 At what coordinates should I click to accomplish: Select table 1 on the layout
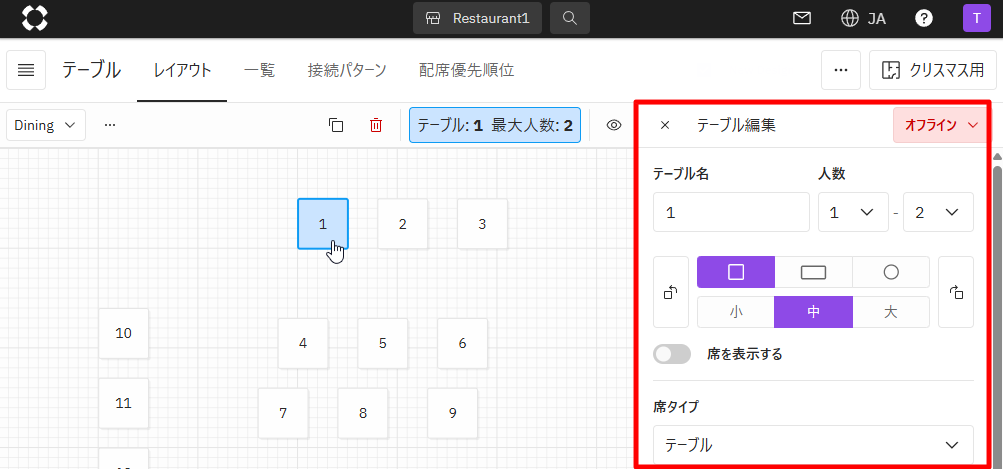(323, 223)
